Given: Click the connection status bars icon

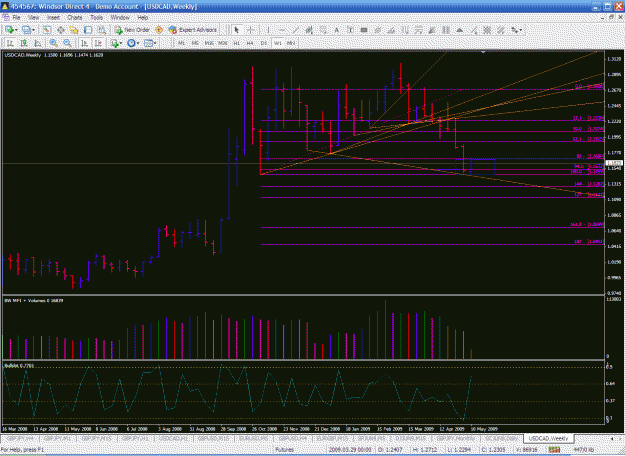Looking at the screenshot, I should click(x=554, y=450).
